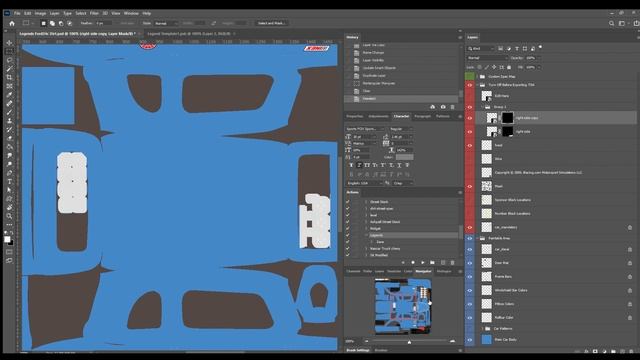
Task: Select the Eraser tool
Action: point(9,138)
